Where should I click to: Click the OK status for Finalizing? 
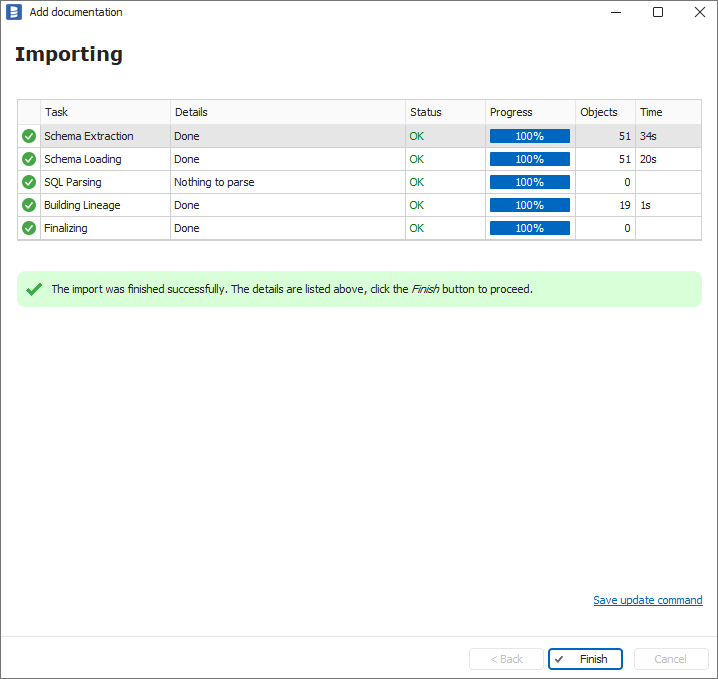click(x=417, y=228)
